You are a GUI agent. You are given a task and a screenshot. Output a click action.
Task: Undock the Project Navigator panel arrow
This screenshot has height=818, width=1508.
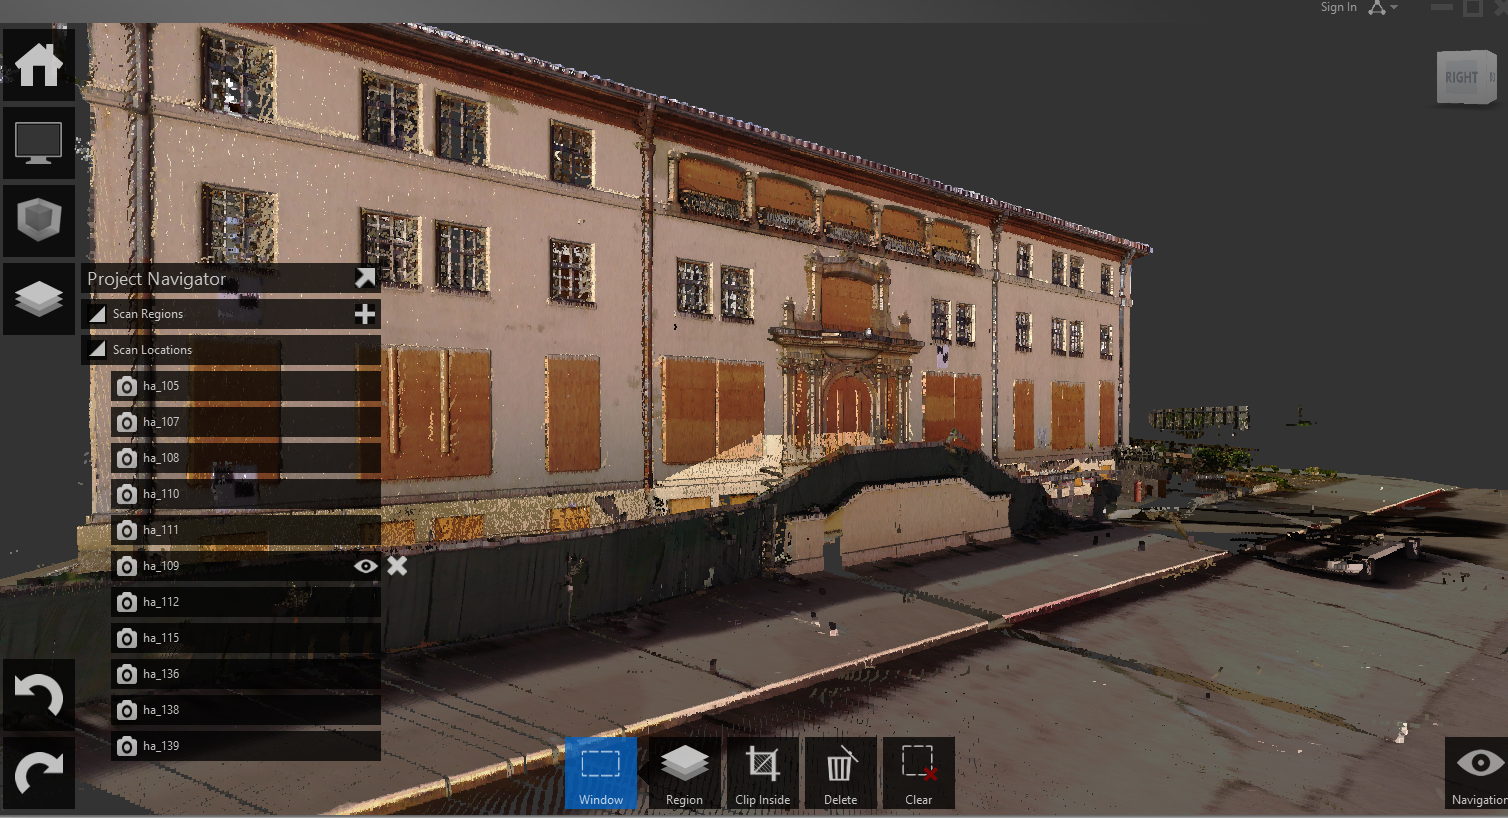click(365, 278)
